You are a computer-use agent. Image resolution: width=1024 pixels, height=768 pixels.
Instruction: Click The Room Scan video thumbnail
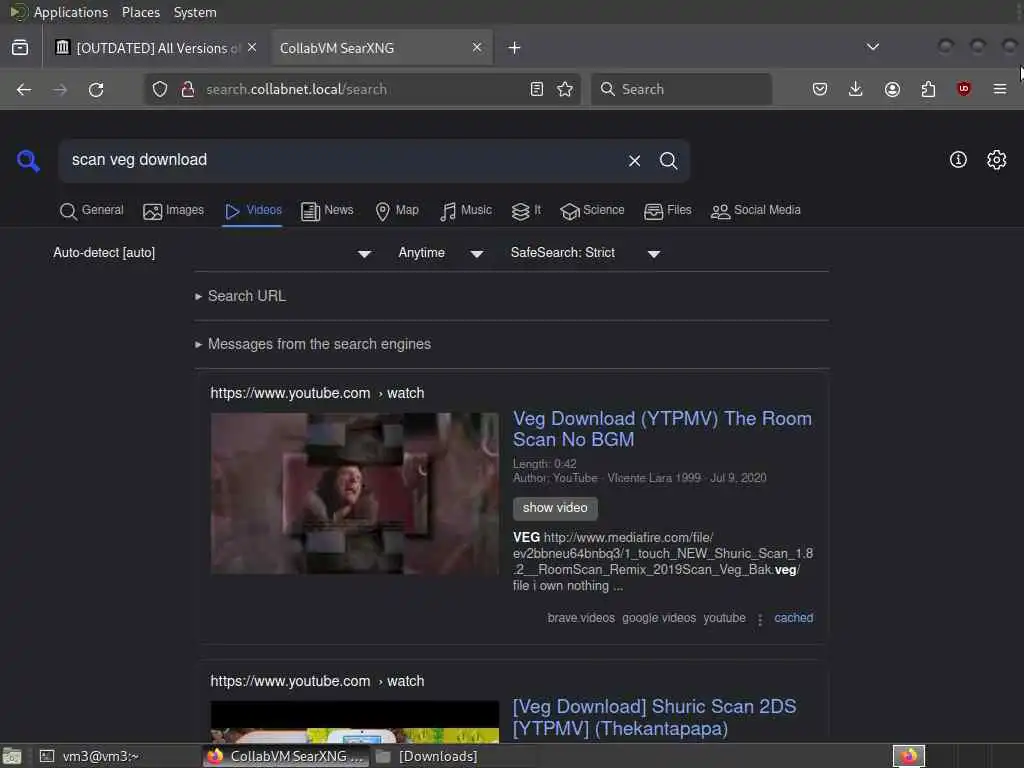[355, 494]
